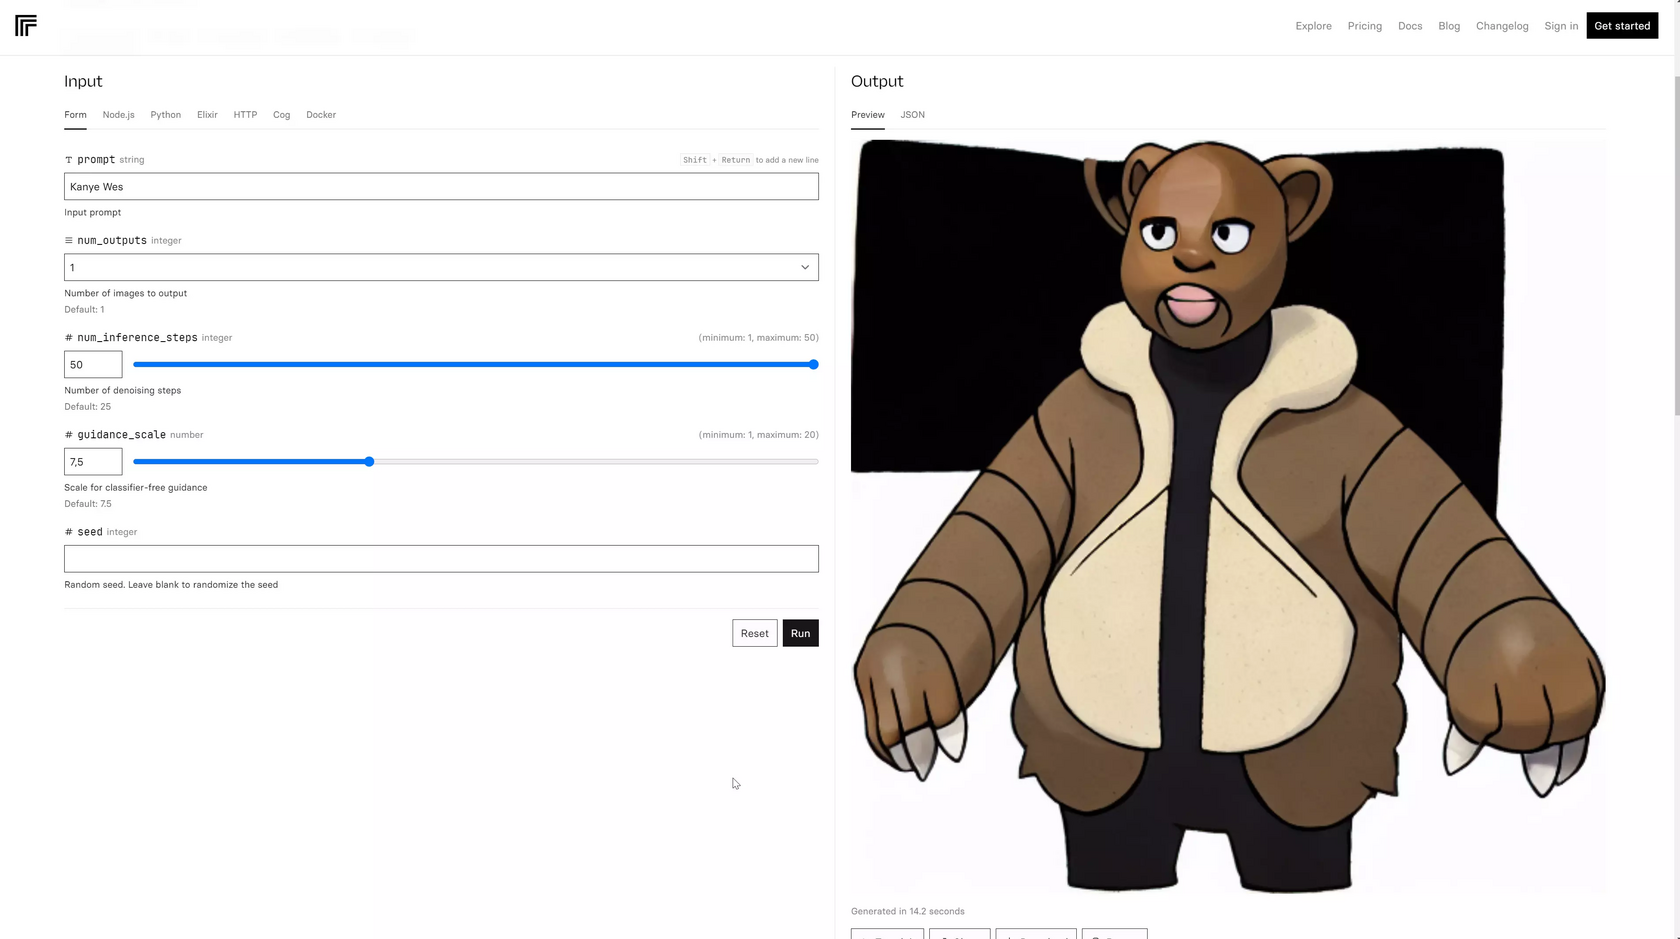This screenshot has height=939, width=1680.
Task: Click the 'Number of images to output' text
Action: tap(125, 294)
